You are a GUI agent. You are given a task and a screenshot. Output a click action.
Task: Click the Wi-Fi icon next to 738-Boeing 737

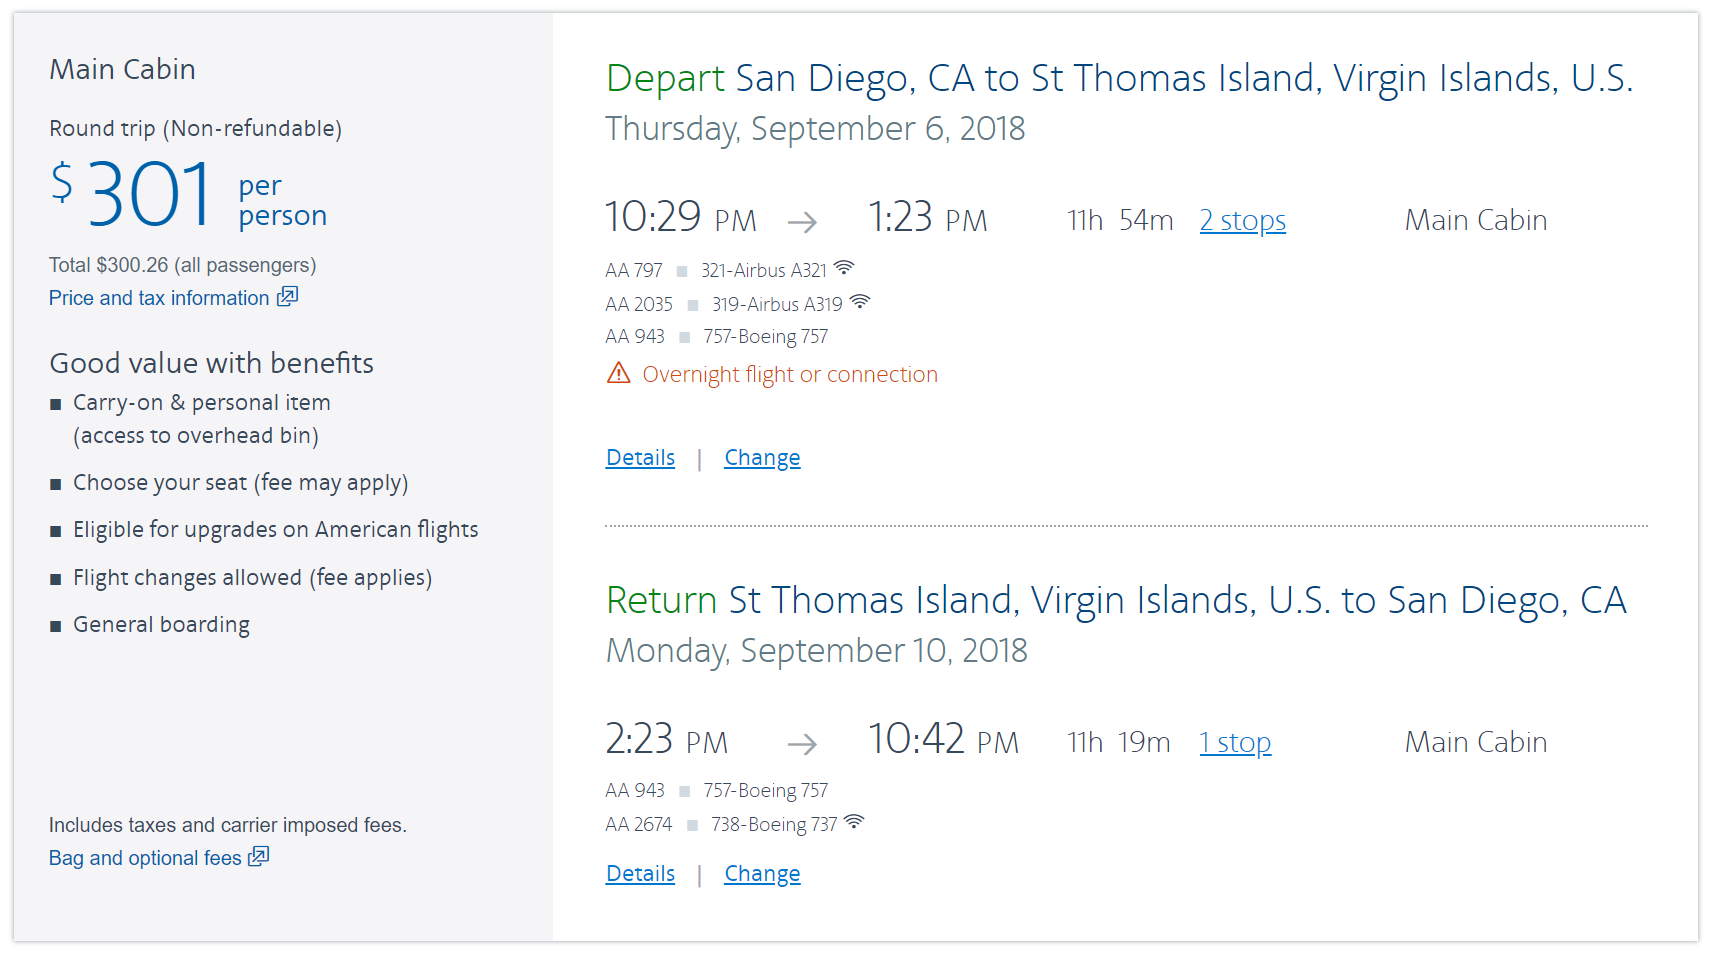854,822
